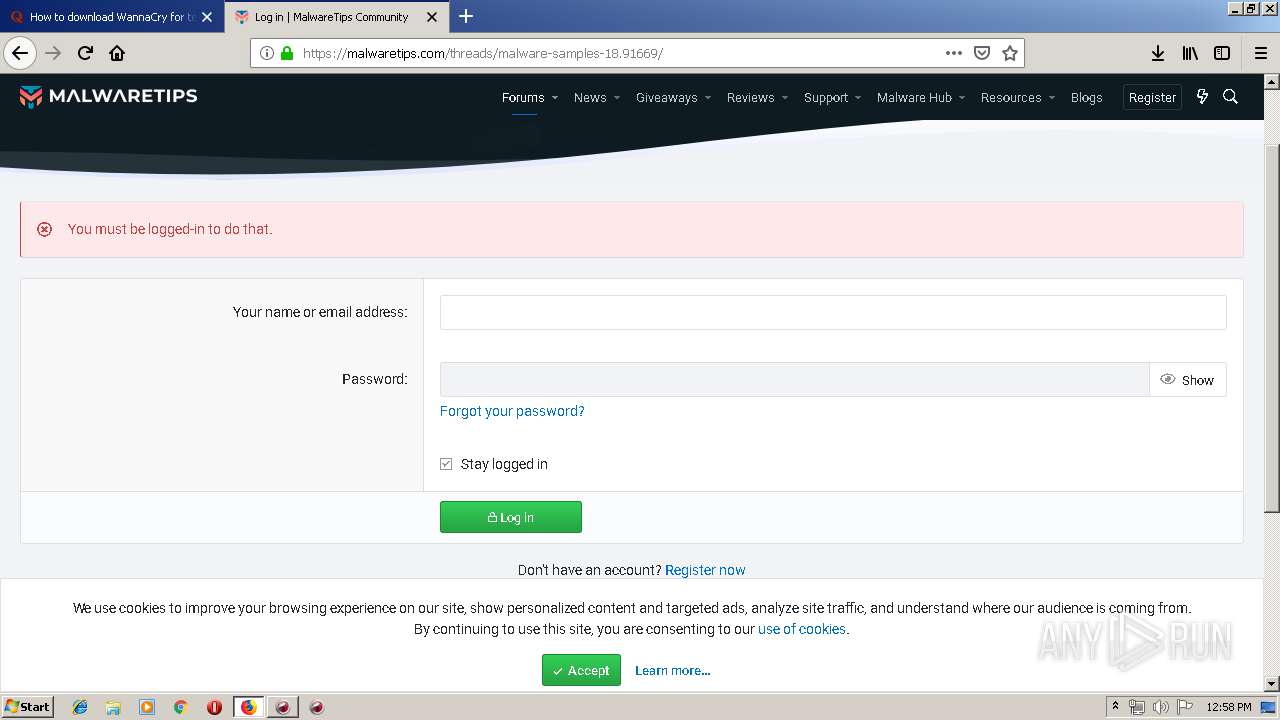The image size is (1280, 720).
Task: Expand the Support dropdown arrow
Action: (858, 98)
